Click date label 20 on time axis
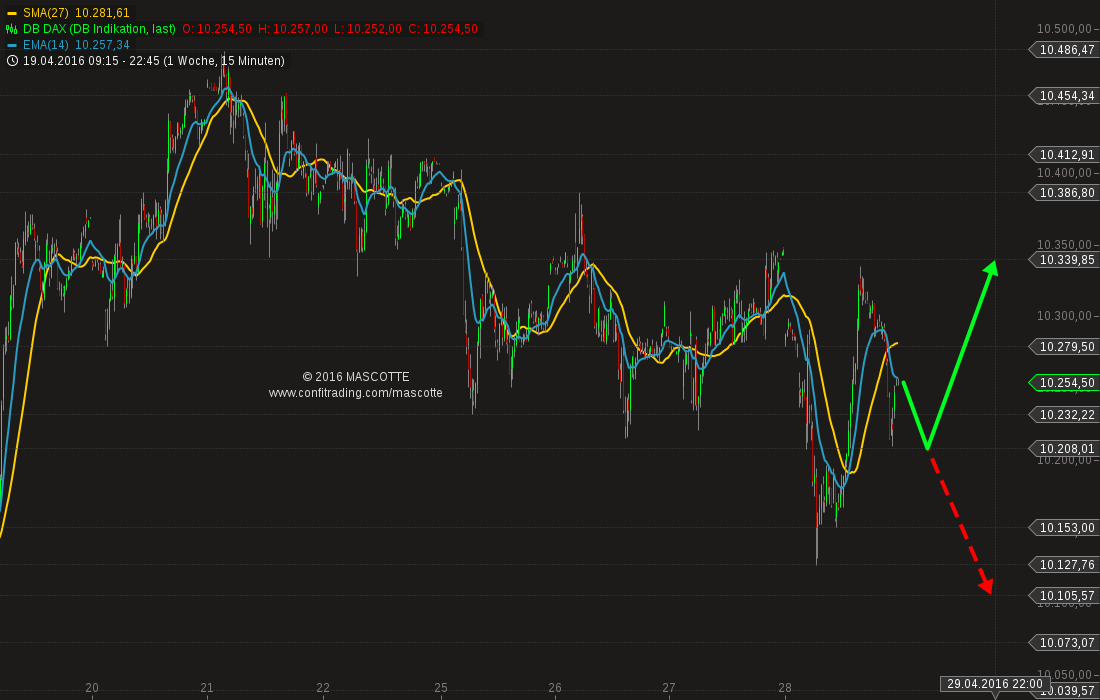This screenshot has width=1100, height=700. (92, 688)
